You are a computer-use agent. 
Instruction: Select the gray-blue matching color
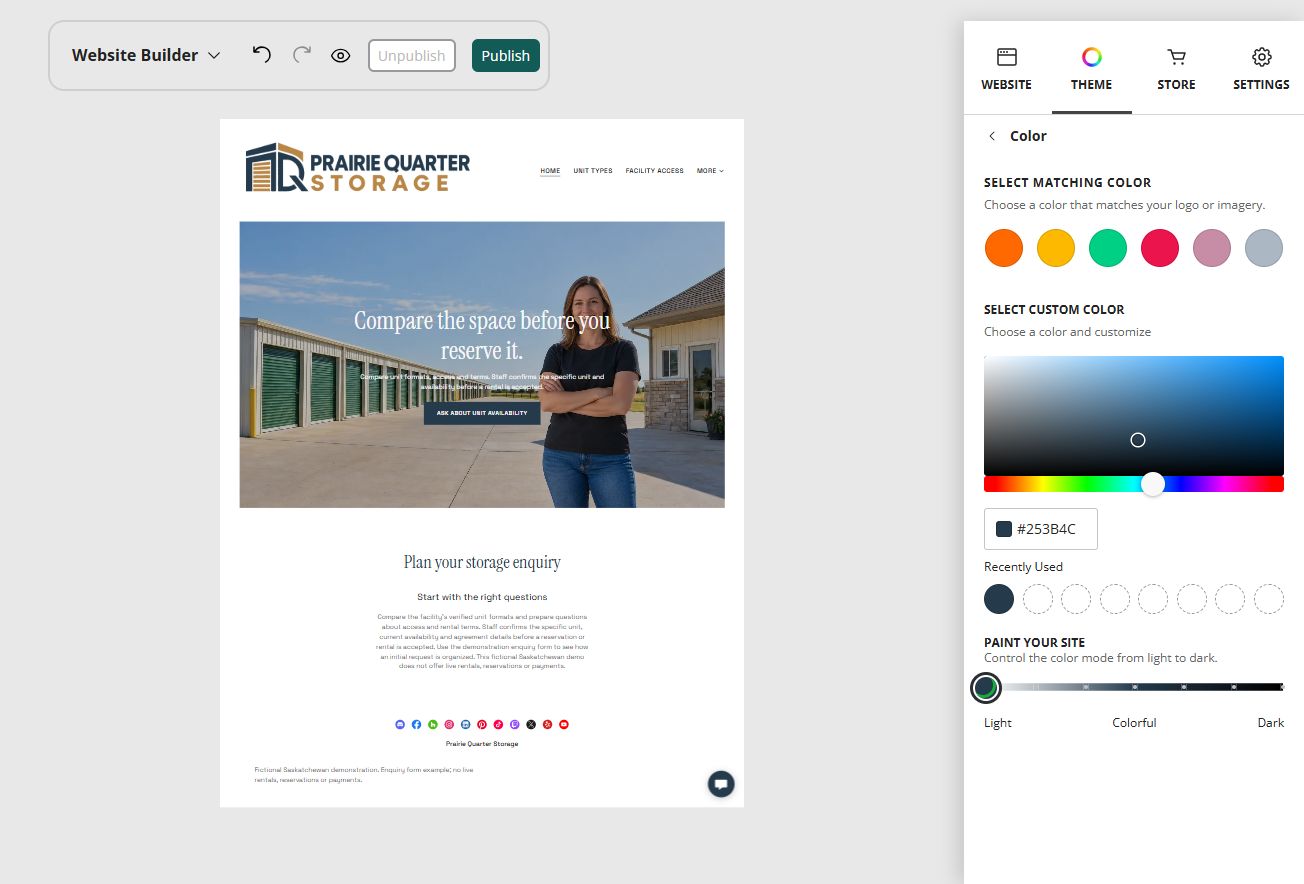click(x=1264, y=248)
